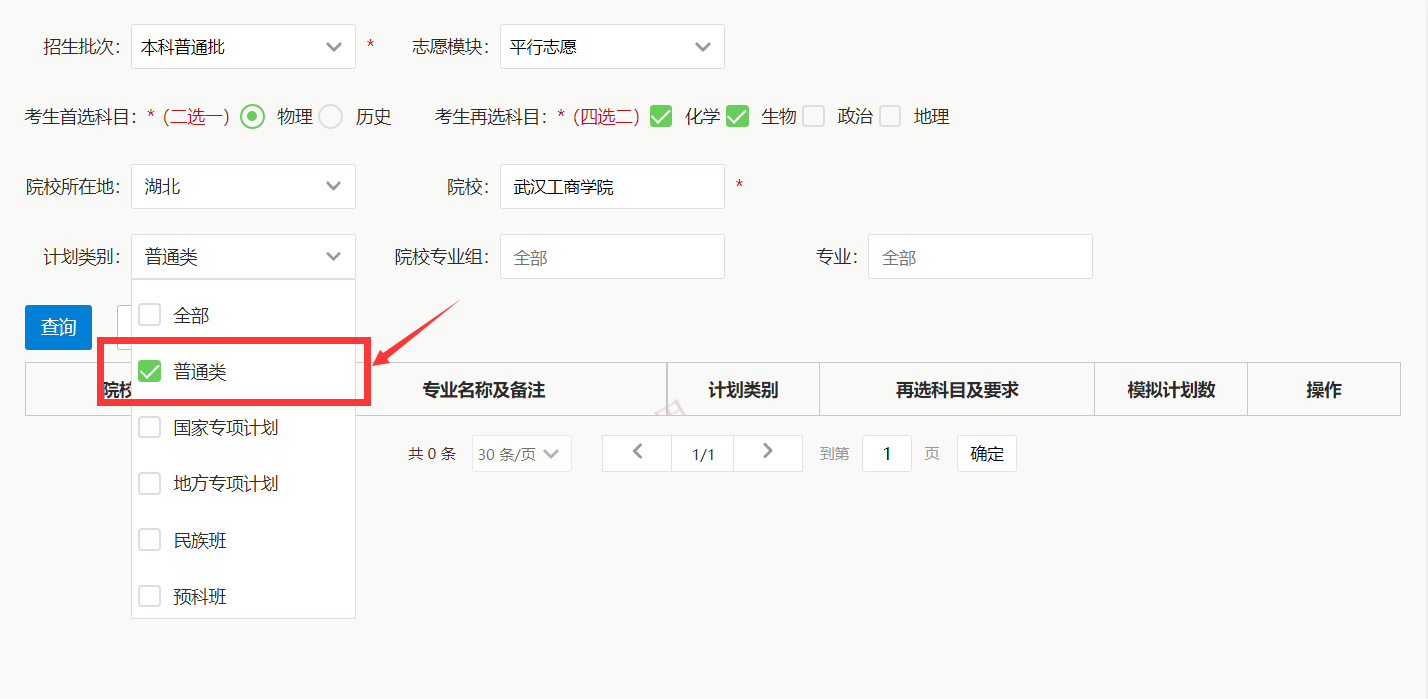Click the next page arrow

click(x=768, y=453)
